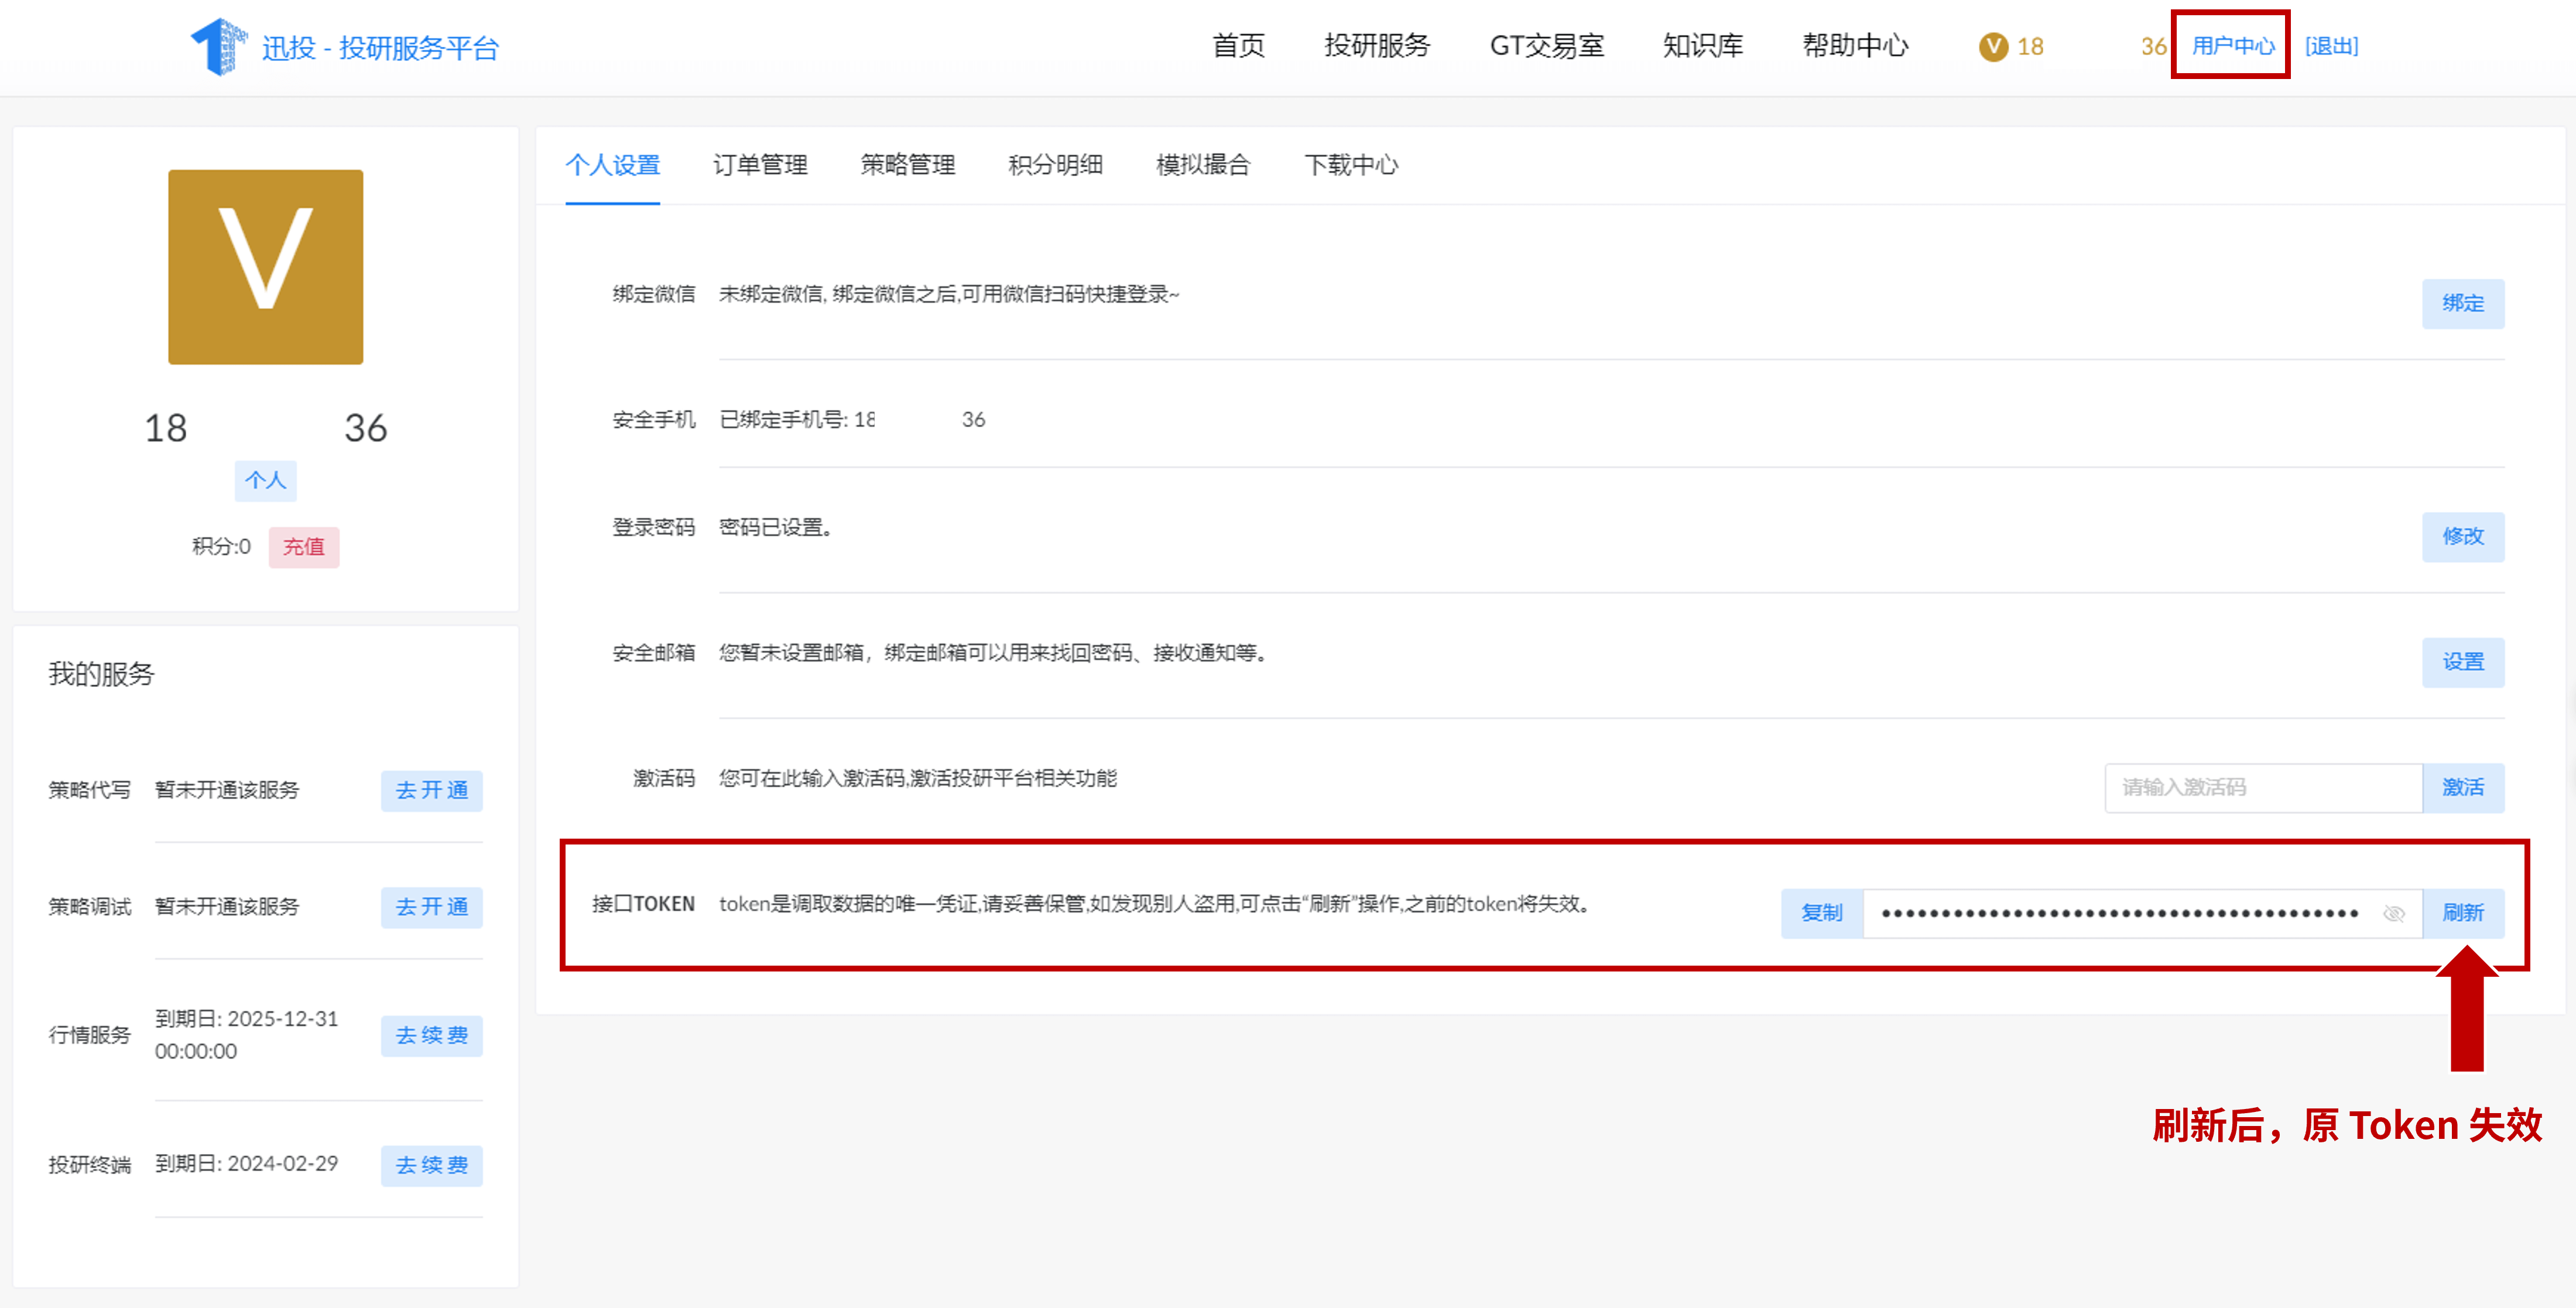Image resolution: width=2576 pixels, height=1308 pixels.
Task: Switch to the 下载中心 tab
Action: tap(1351, 165)
